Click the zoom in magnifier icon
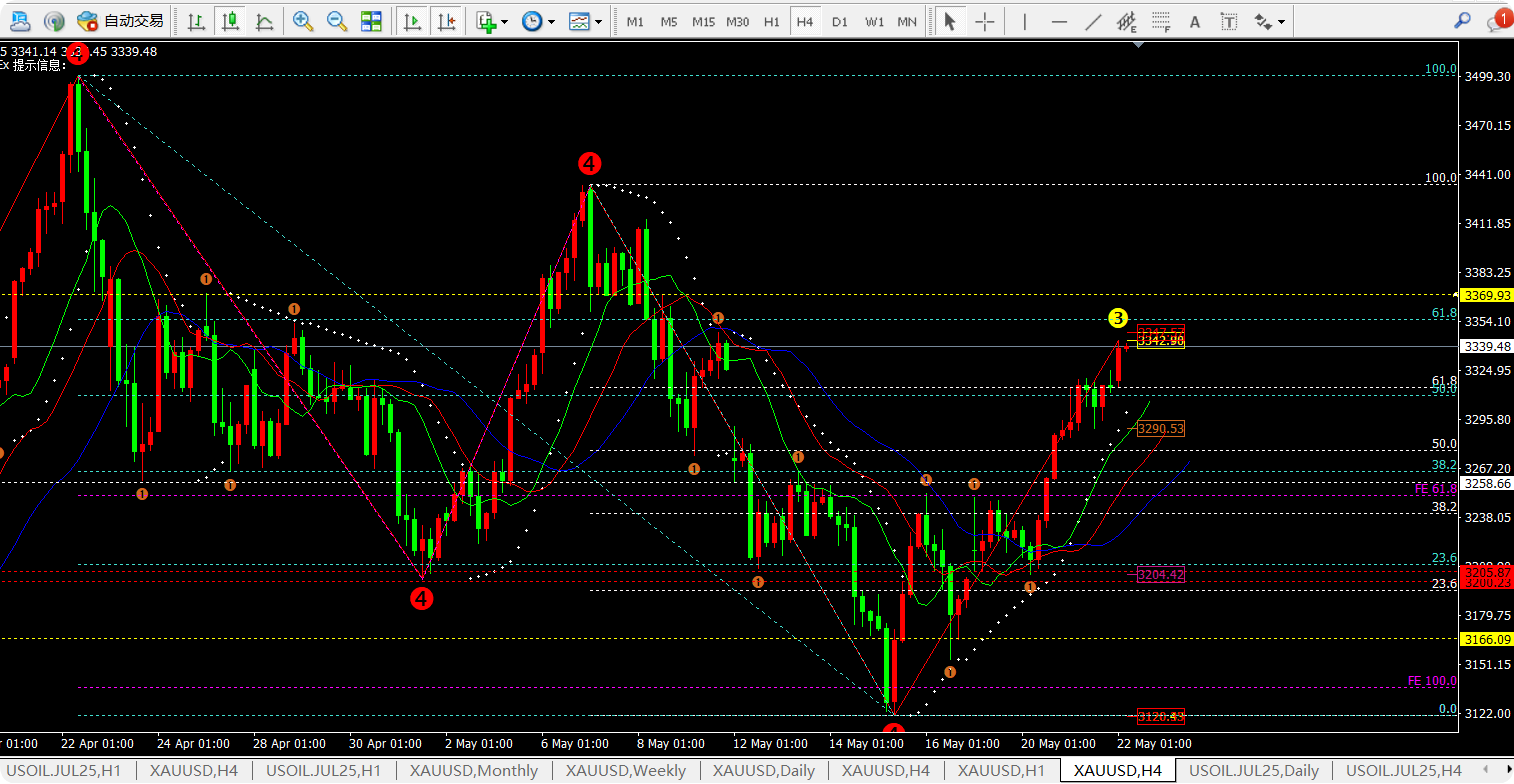This screenshot has height=784, width=1514. [303, 21]
